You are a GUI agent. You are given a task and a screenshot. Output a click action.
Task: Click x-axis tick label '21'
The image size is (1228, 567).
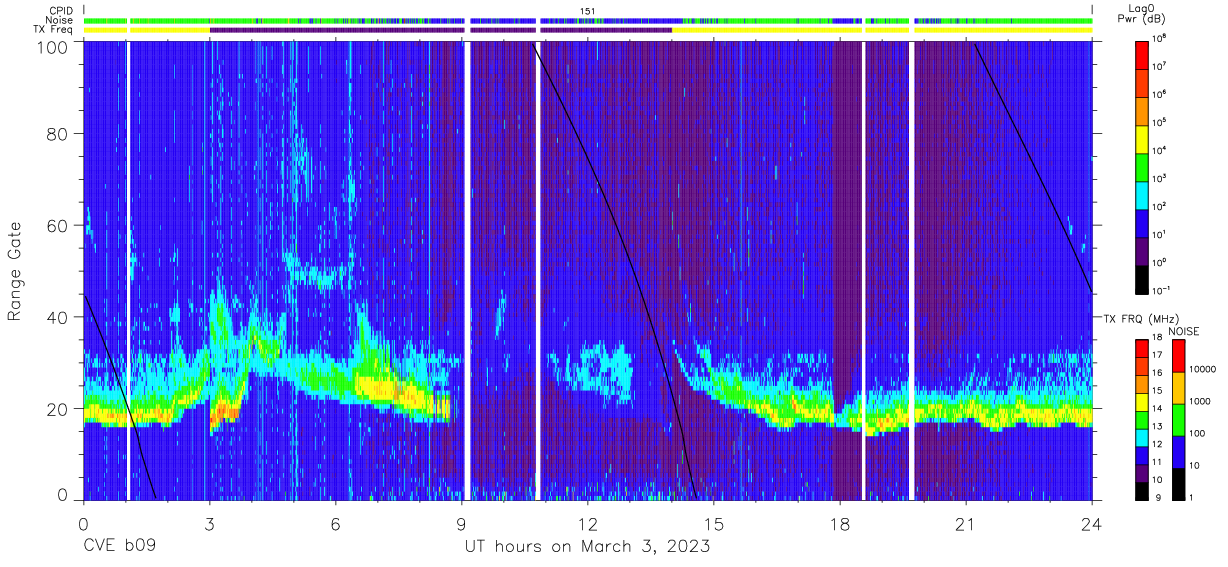[x=966, y=523]
